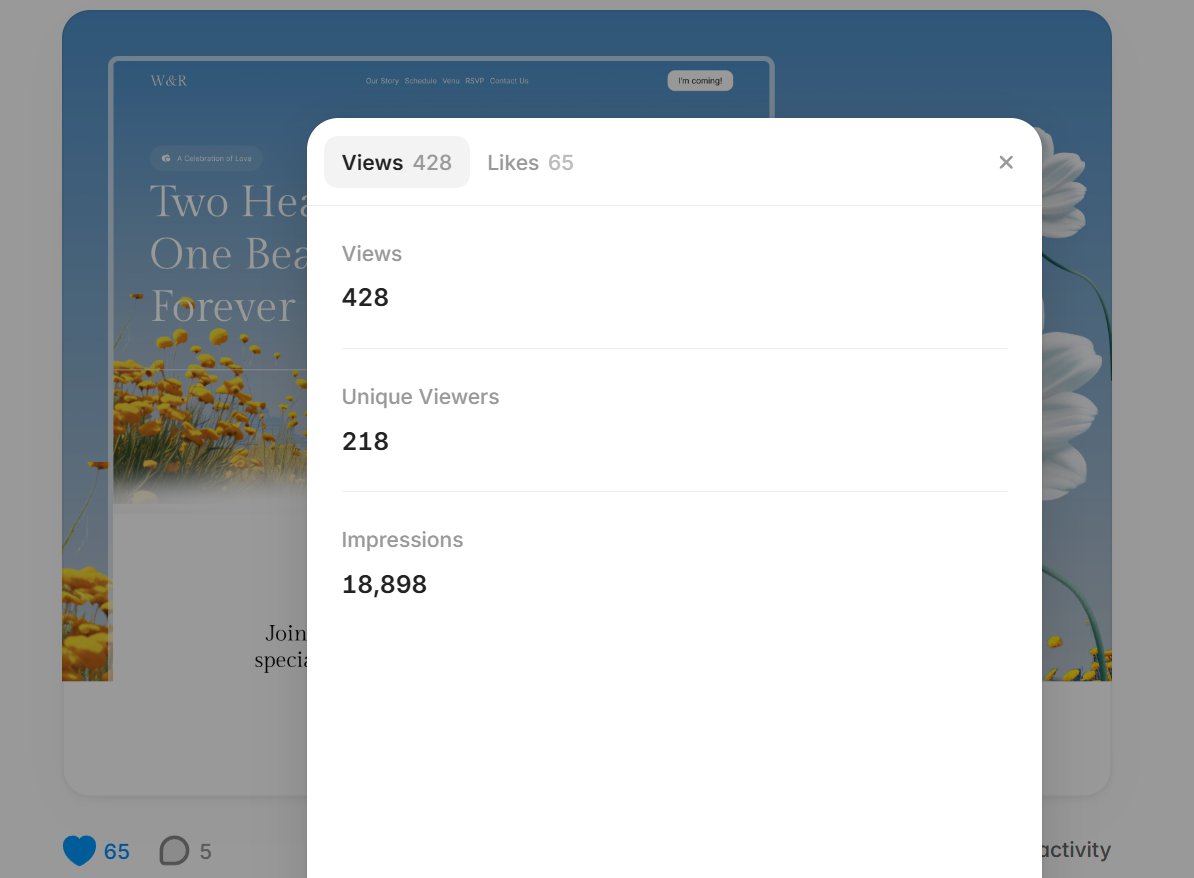Open comments via speech bubble icon

[x=174, y=851]
